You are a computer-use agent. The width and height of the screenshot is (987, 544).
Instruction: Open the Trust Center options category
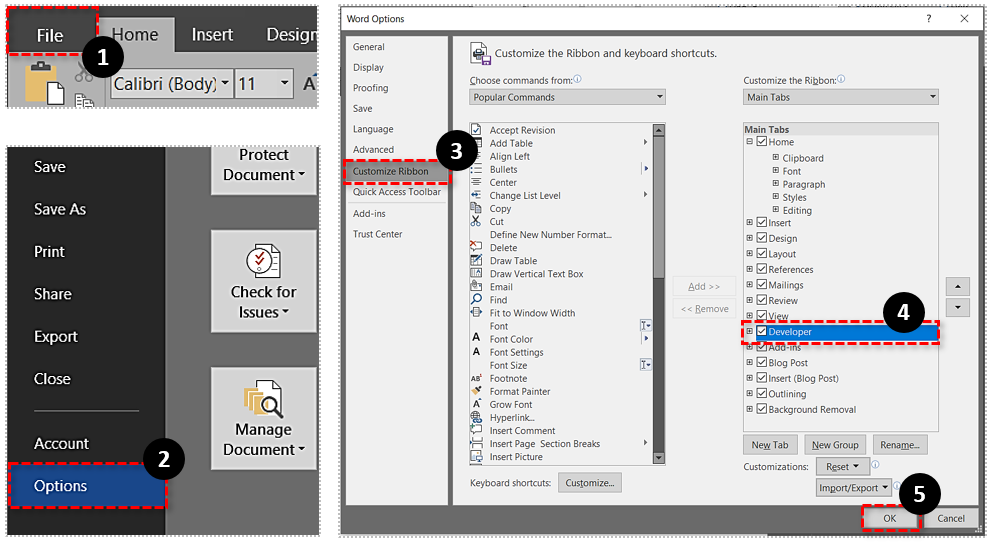[x=378, y=234]
